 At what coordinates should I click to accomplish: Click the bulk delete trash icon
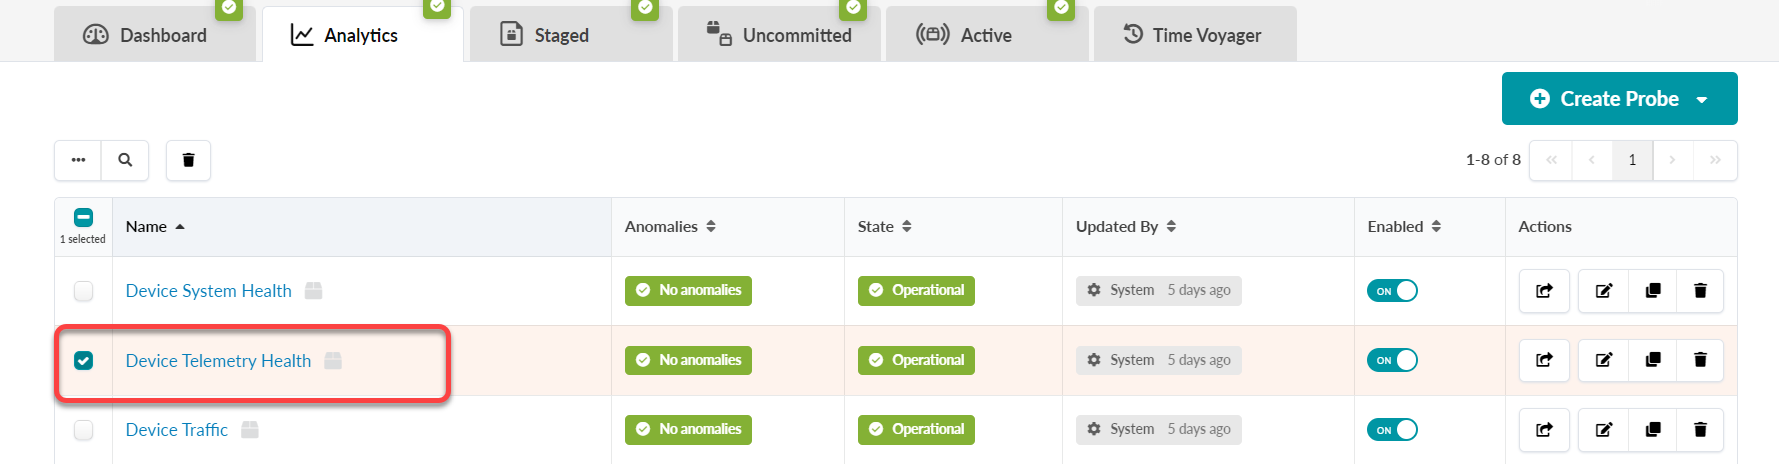[x=188, y=160]
